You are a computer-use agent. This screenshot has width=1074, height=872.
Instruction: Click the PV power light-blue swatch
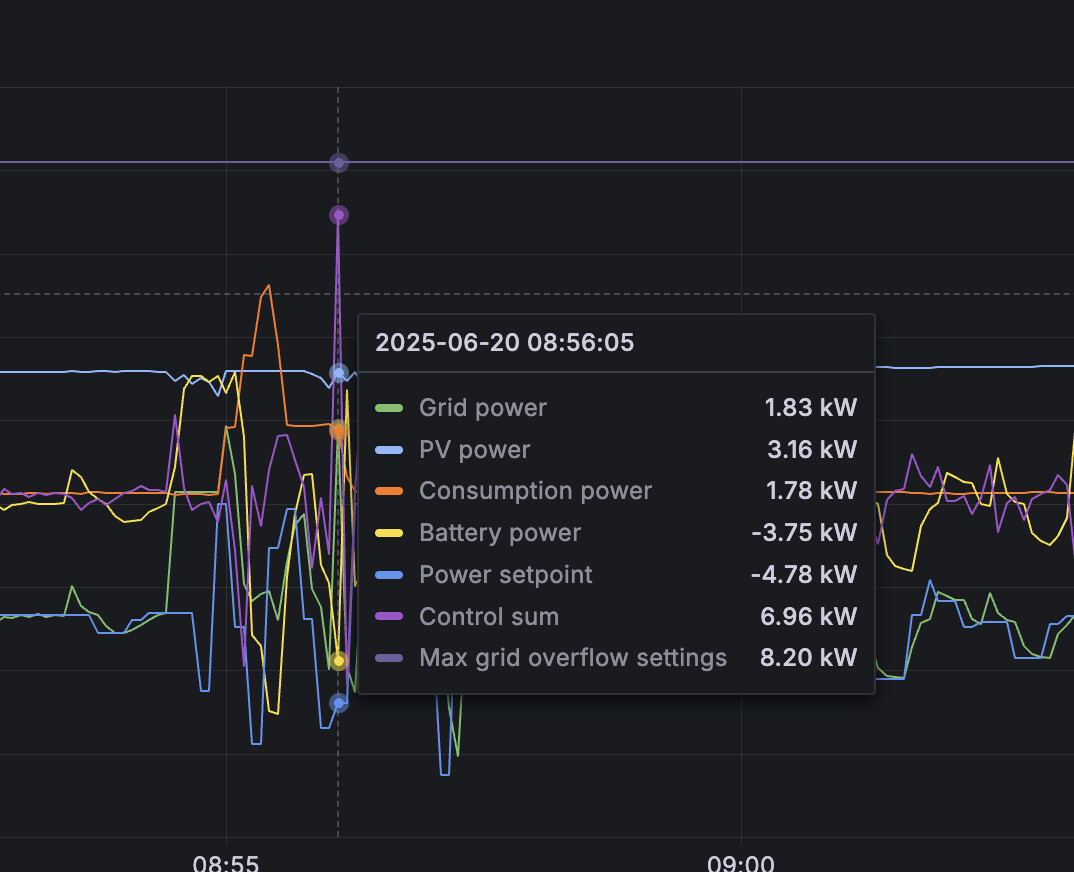388,450
